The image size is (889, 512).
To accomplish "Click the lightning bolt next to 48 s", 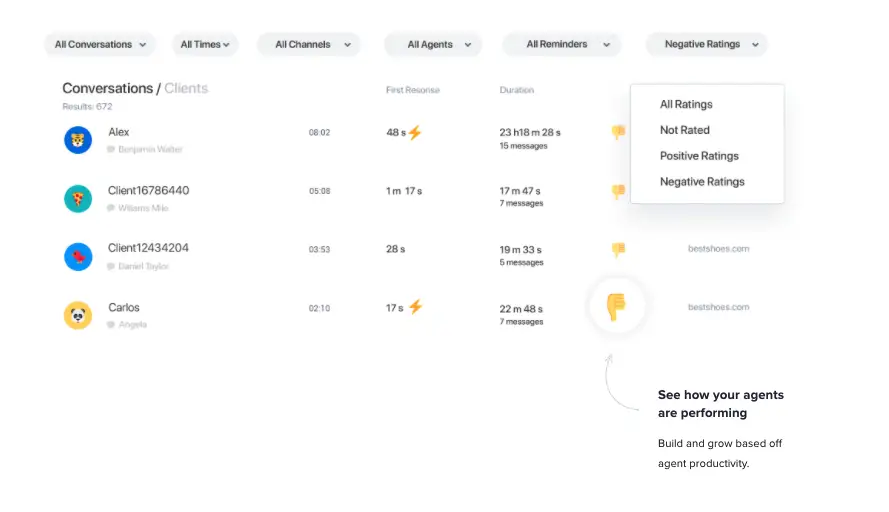I will (415, 132).
